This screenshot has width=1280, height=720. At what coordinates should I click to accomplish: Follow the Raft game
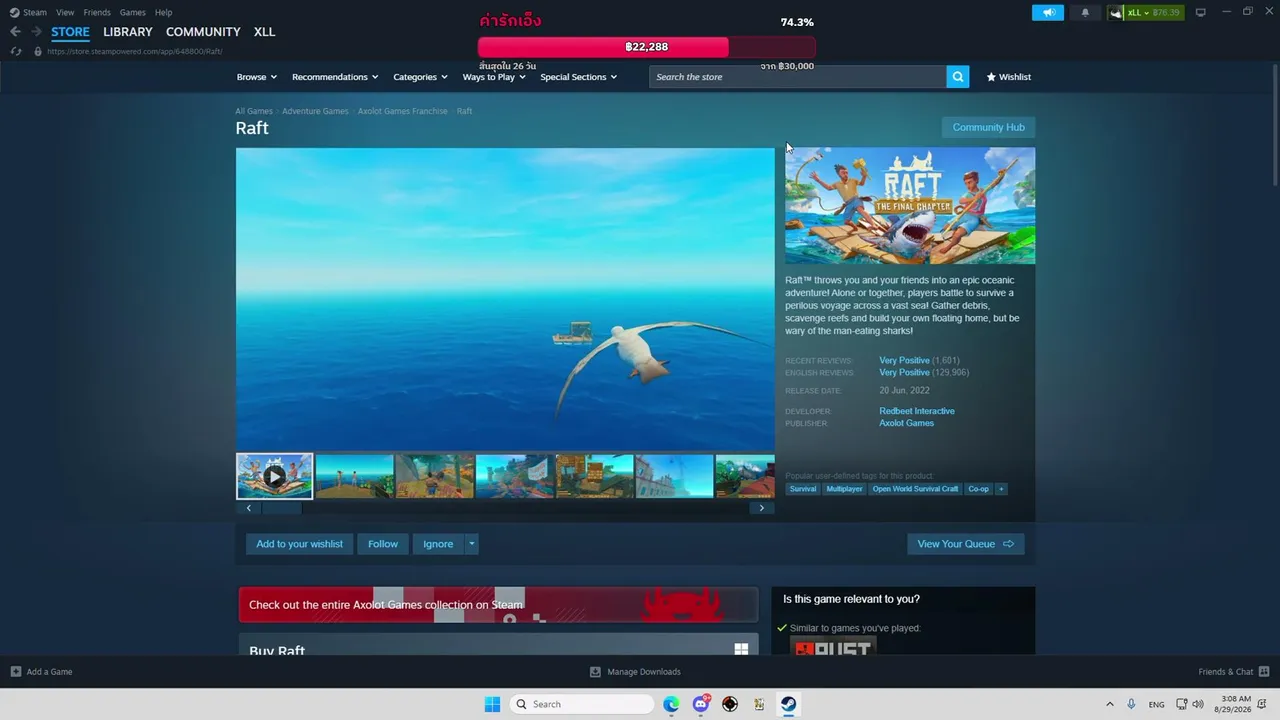(383, 544)
